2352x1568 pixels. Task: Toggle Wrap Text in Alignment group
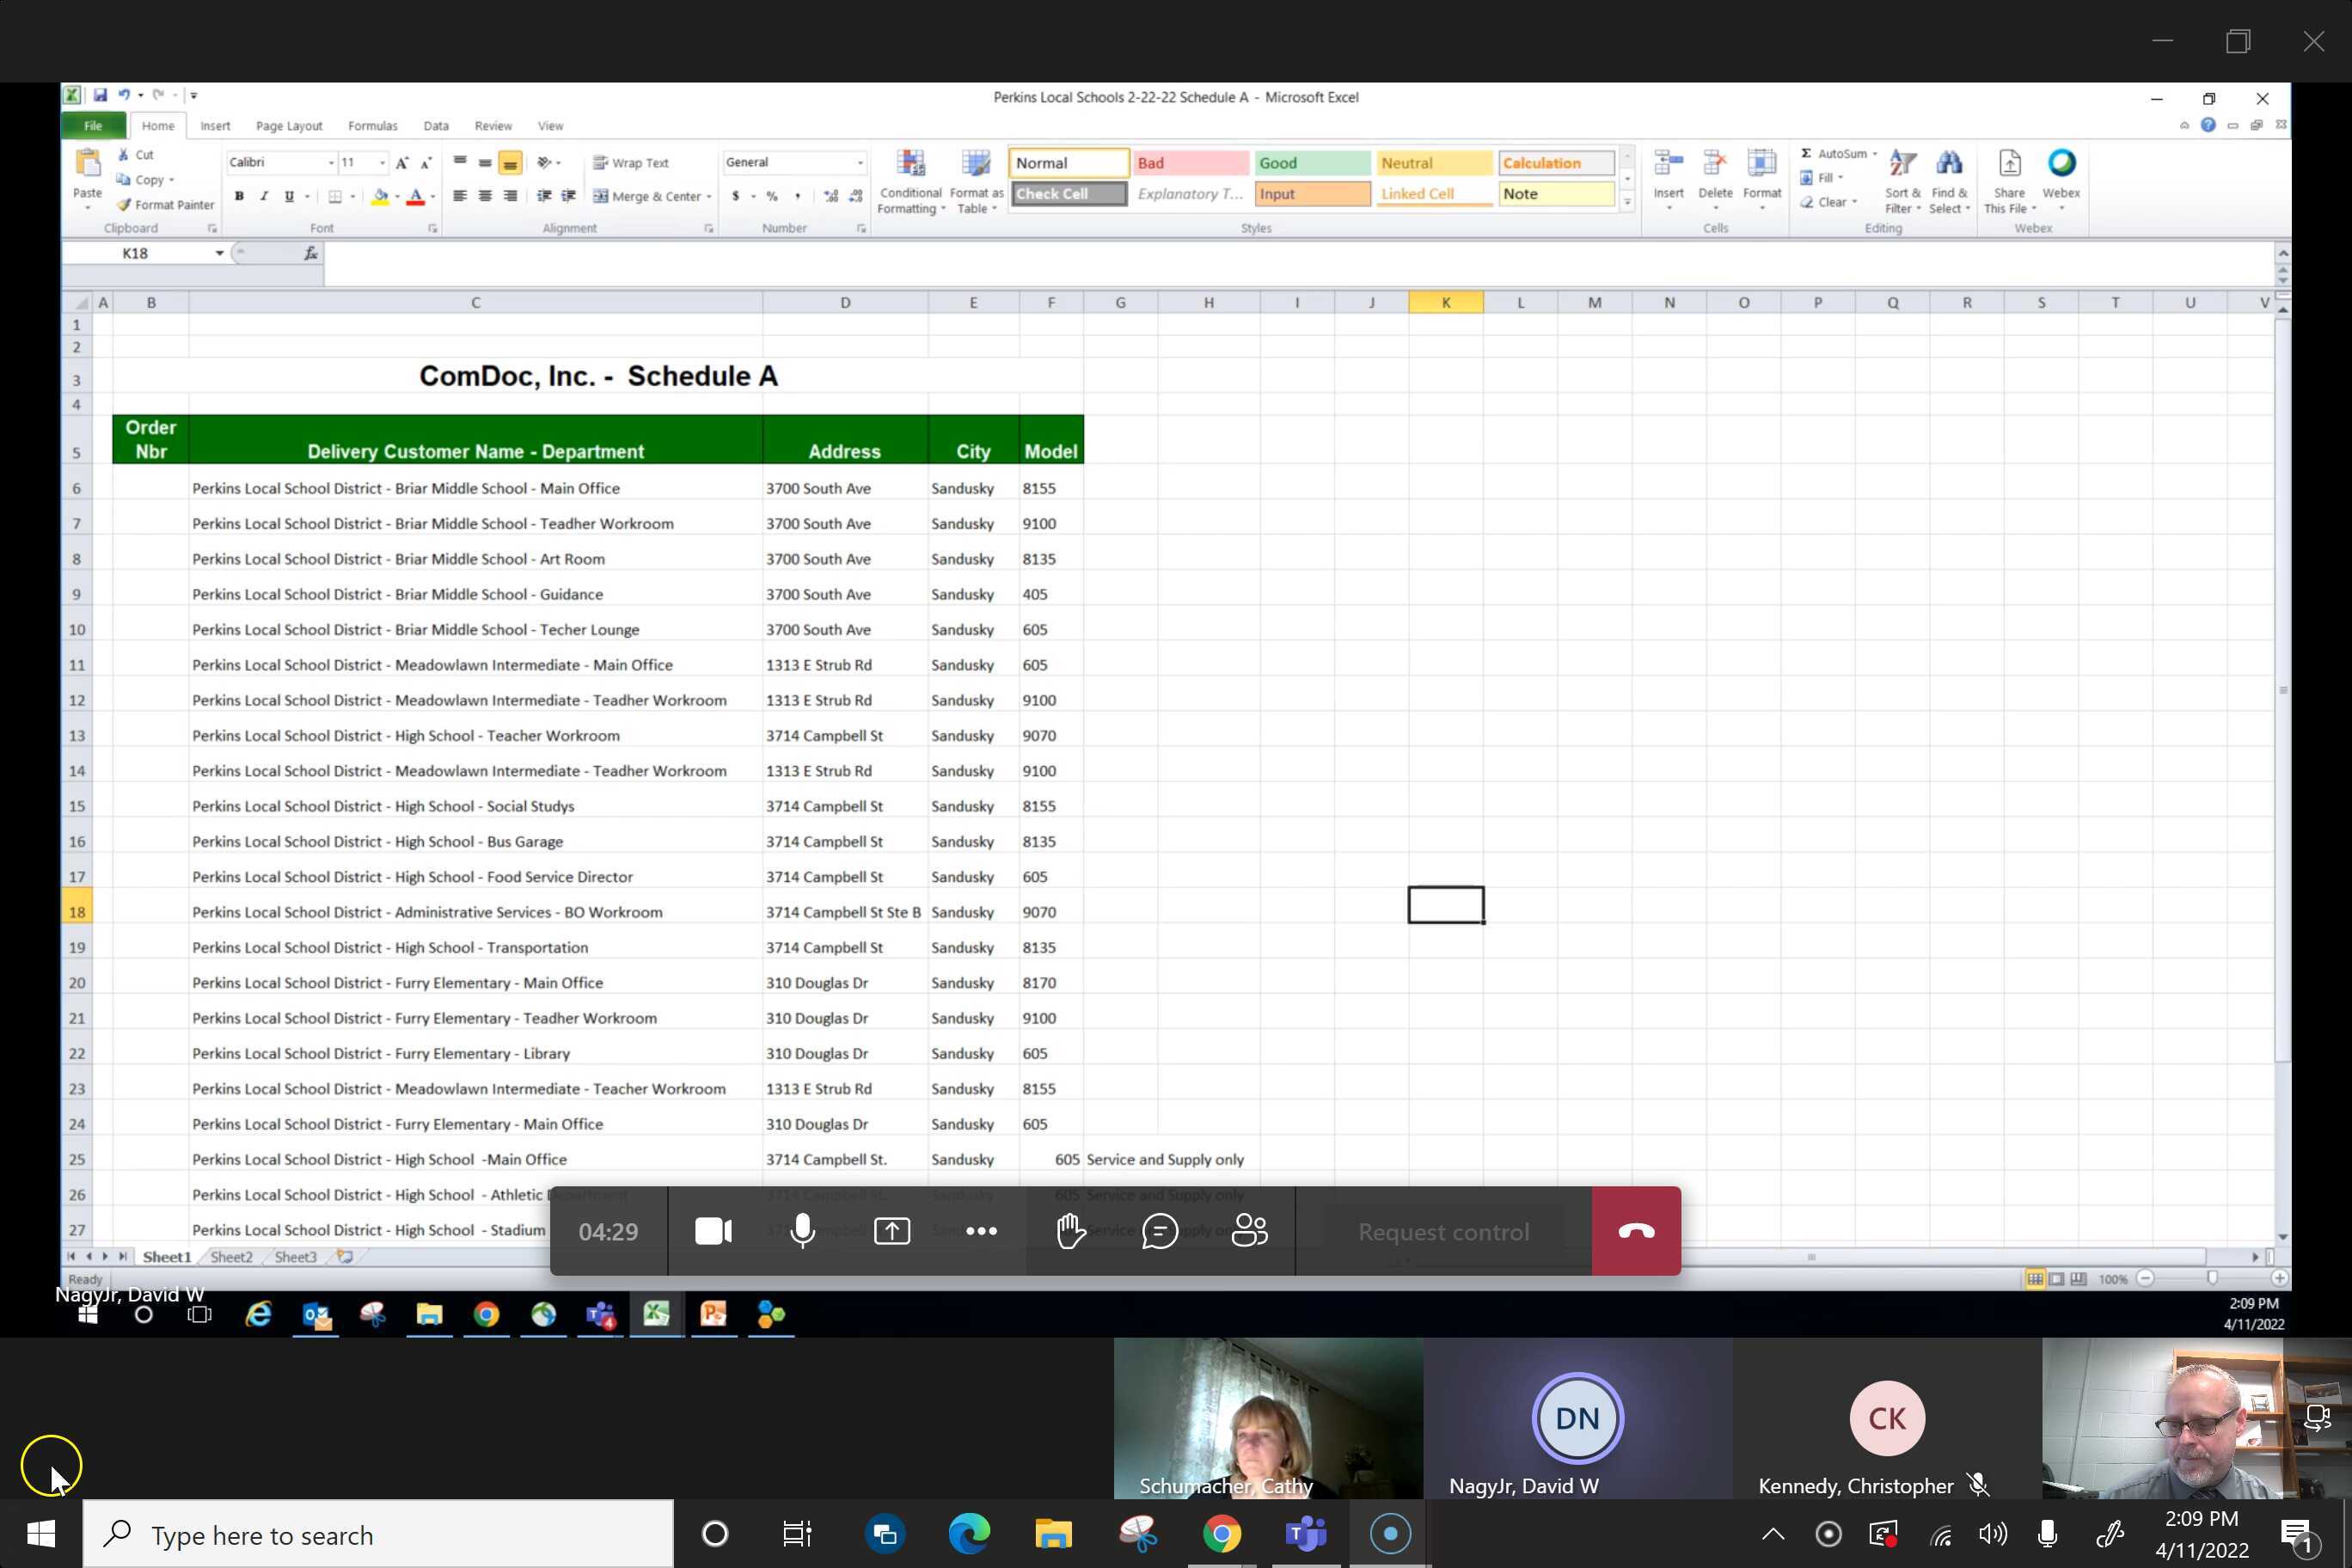point(631,163)
